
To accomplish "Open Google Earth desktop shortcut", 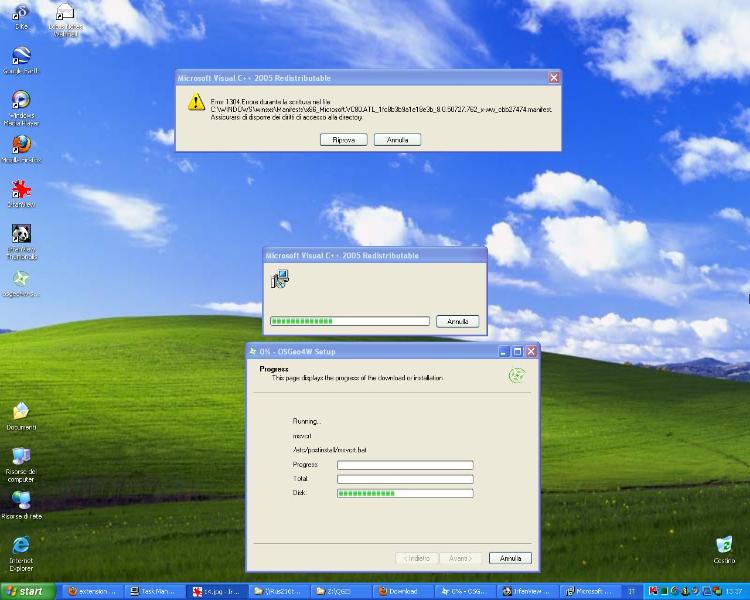I will coord(21,56).
